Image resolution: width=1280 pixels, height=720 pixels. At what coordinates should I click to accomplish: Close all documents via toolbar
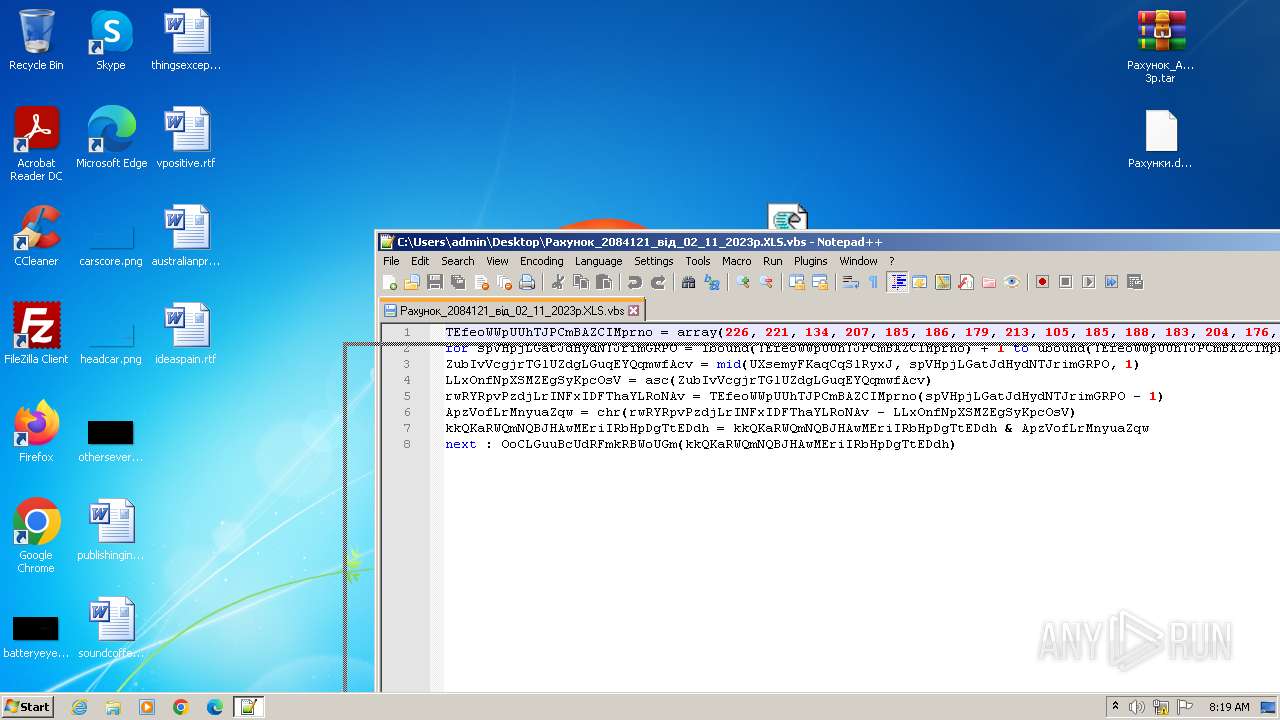point(504,282)
